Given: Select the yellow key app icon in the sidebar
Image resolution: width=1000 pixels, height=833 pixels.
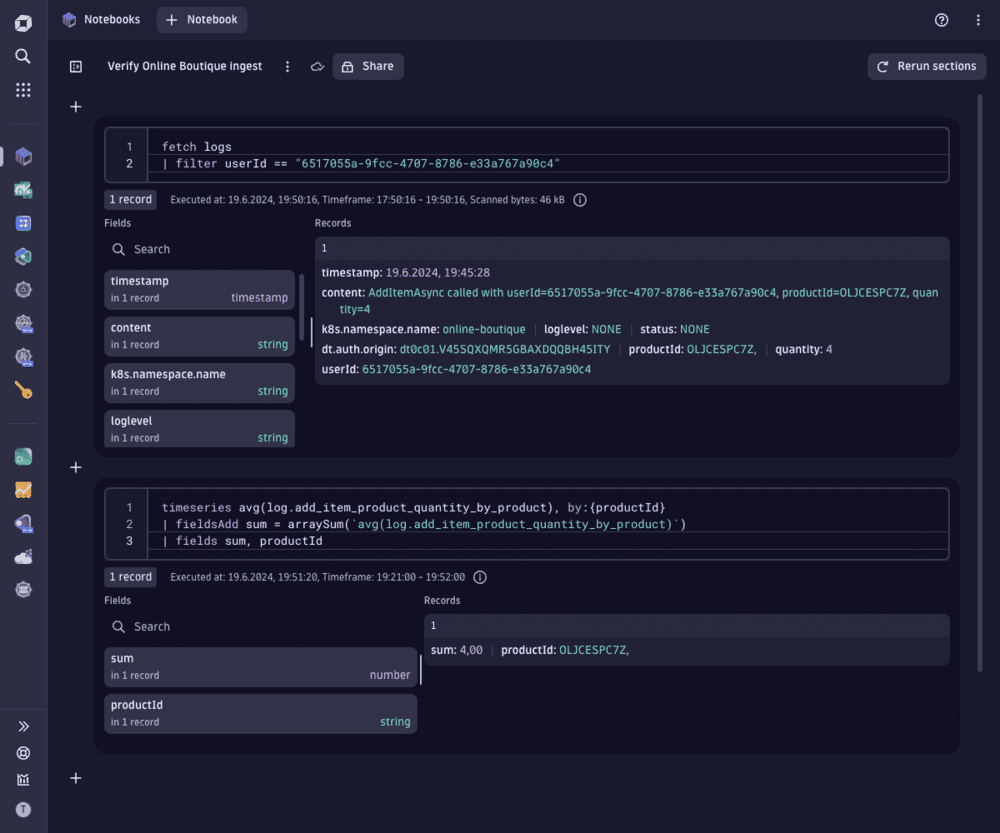Looking at the screenshot, I should (23, 390).
